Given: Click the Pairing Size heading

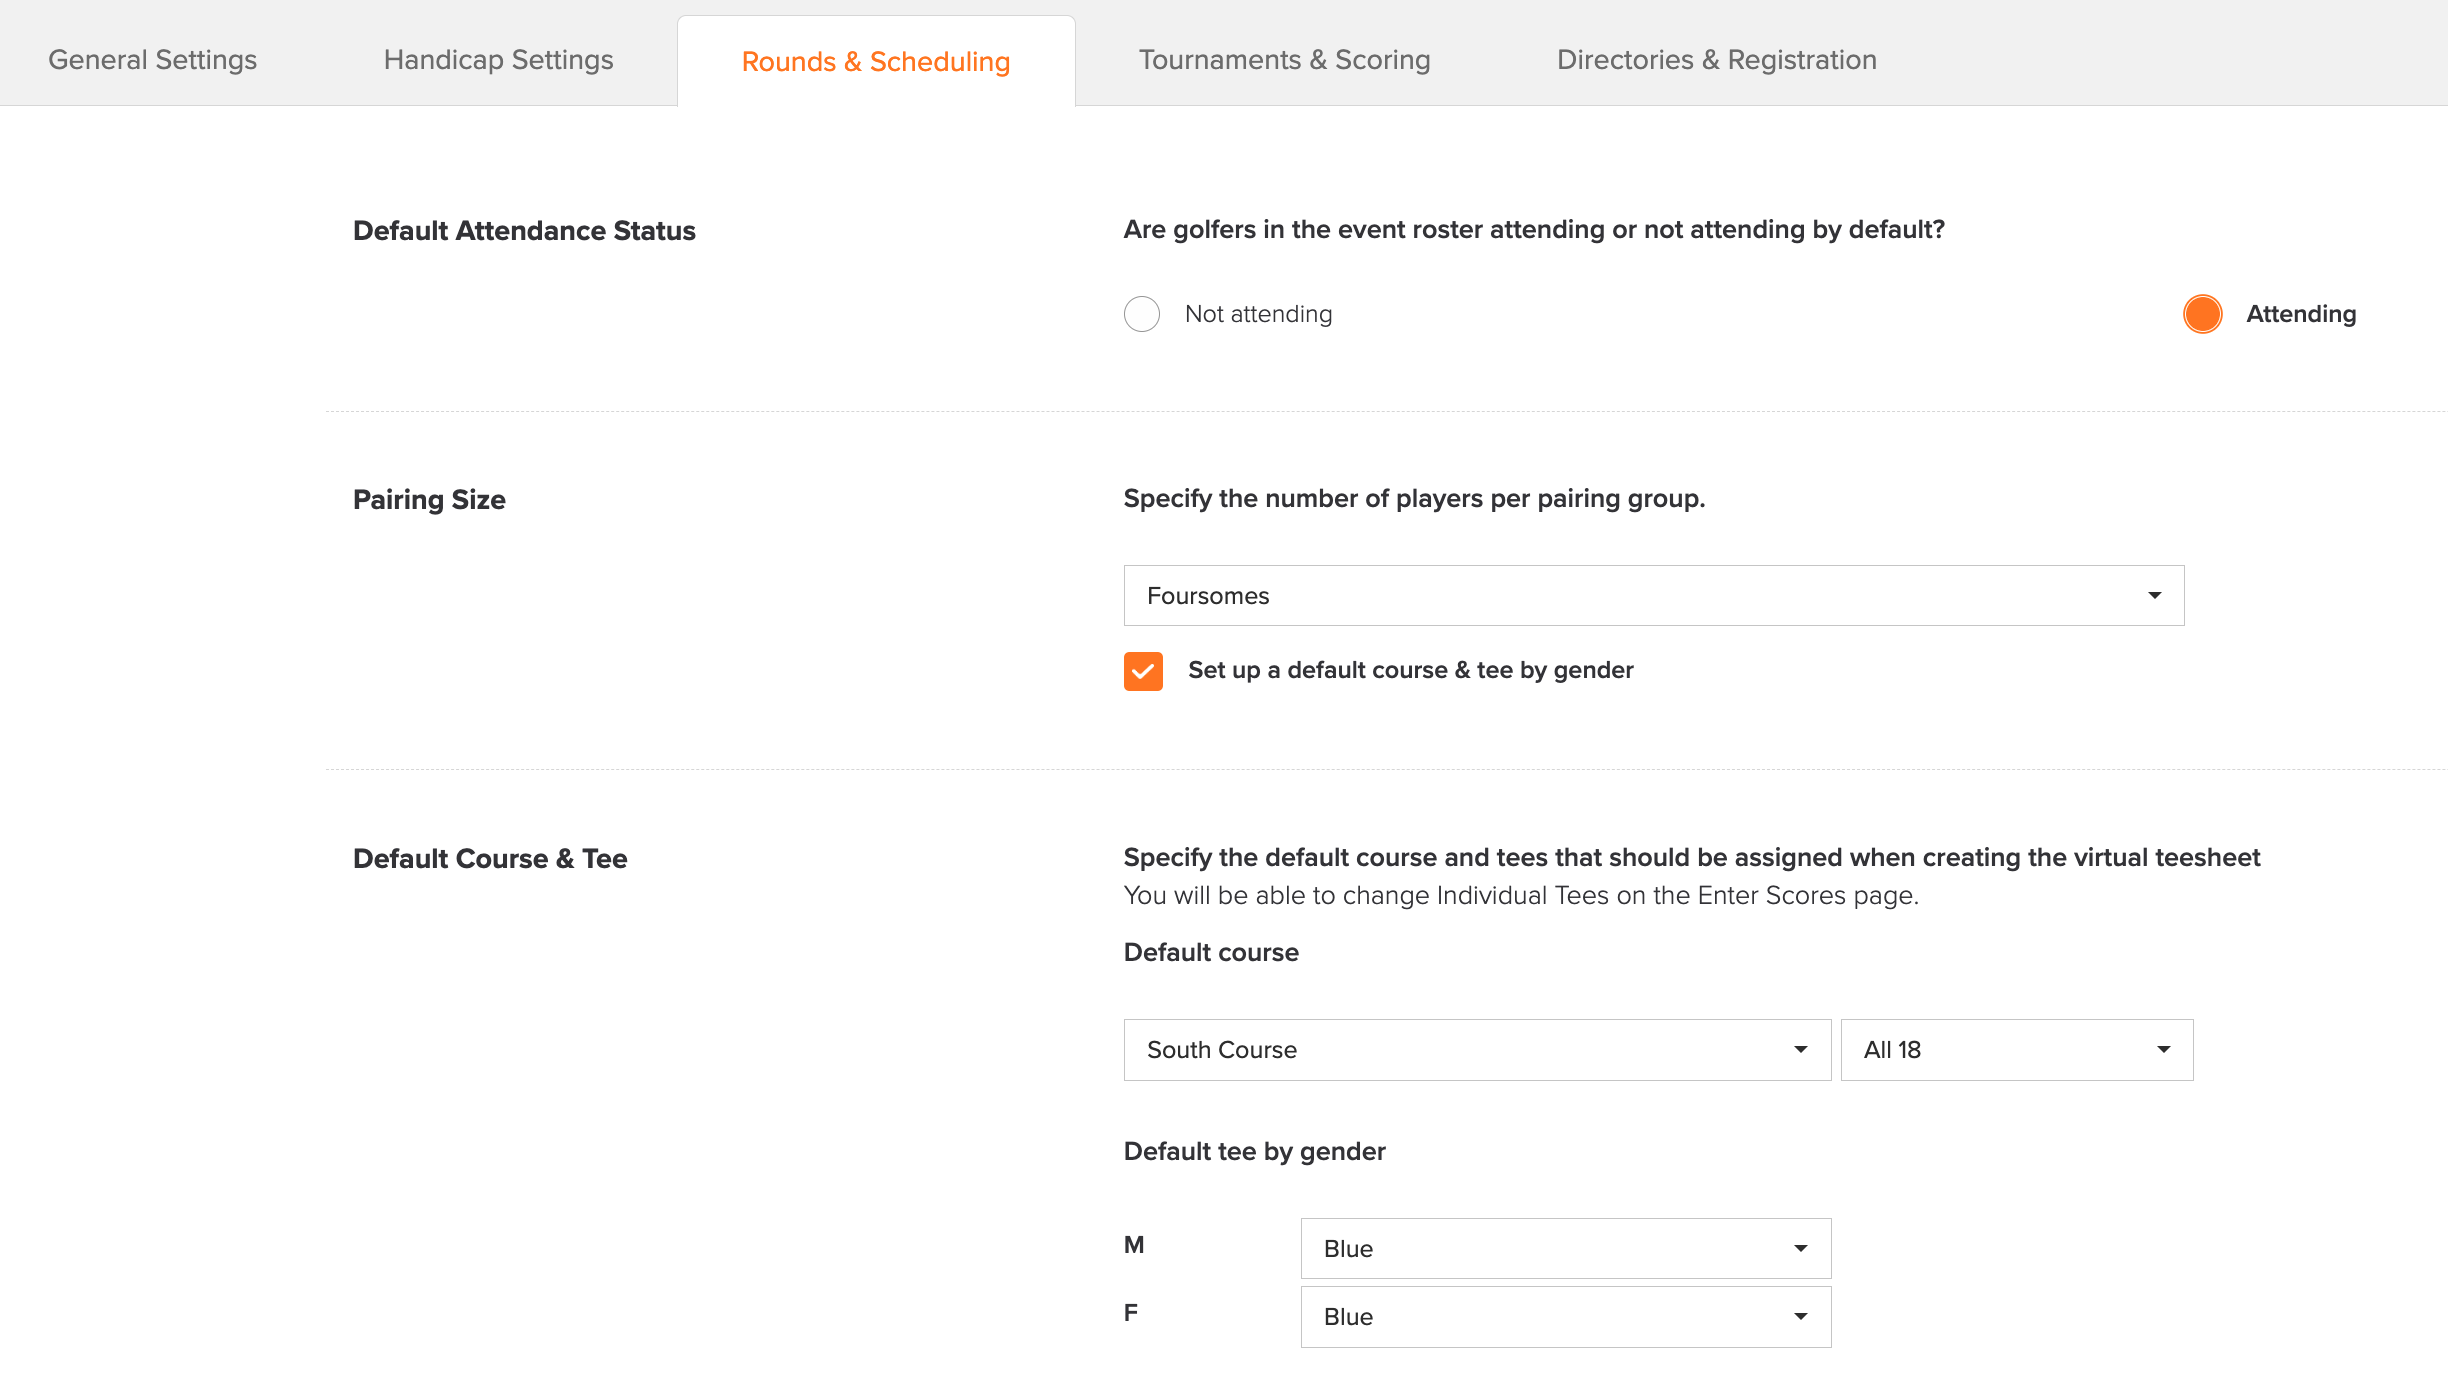Looking at the screenshot, I should tap(429, 500).
